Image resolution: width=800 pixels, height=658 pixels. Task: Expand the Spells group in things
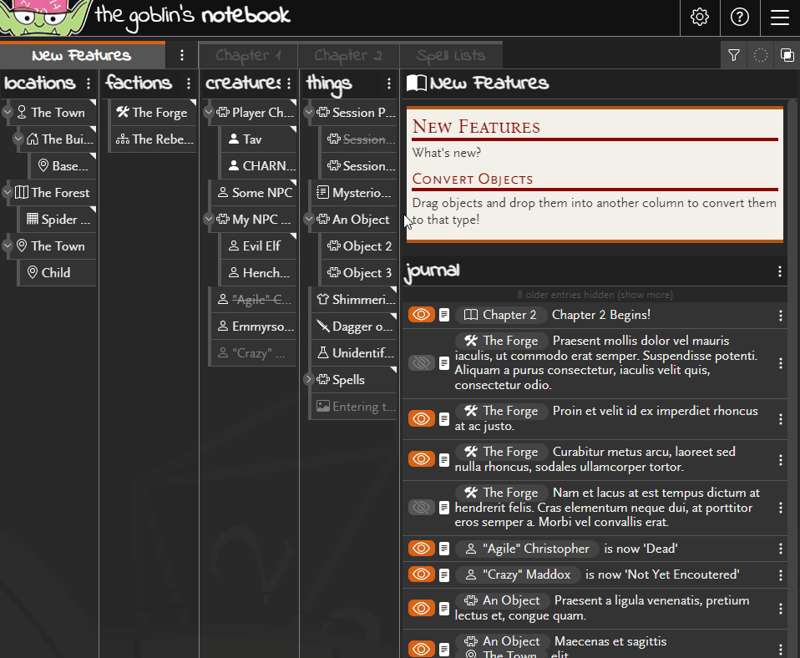[x=309, y=379]
